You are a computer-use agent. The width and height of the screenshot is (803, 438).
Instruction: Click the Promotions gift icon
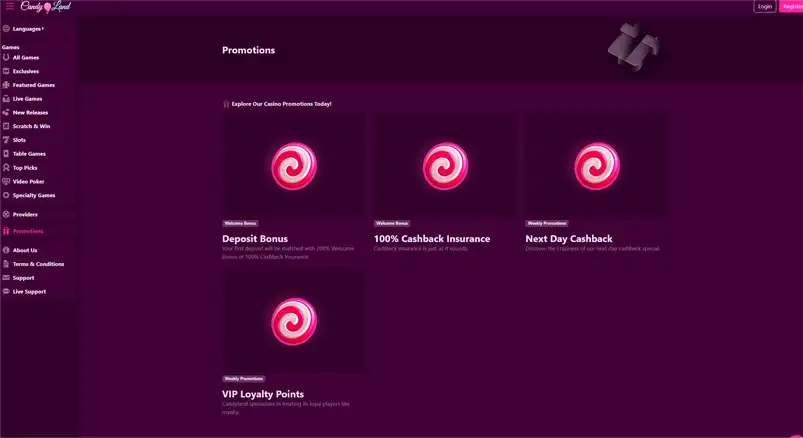click(x=6, y=231)
